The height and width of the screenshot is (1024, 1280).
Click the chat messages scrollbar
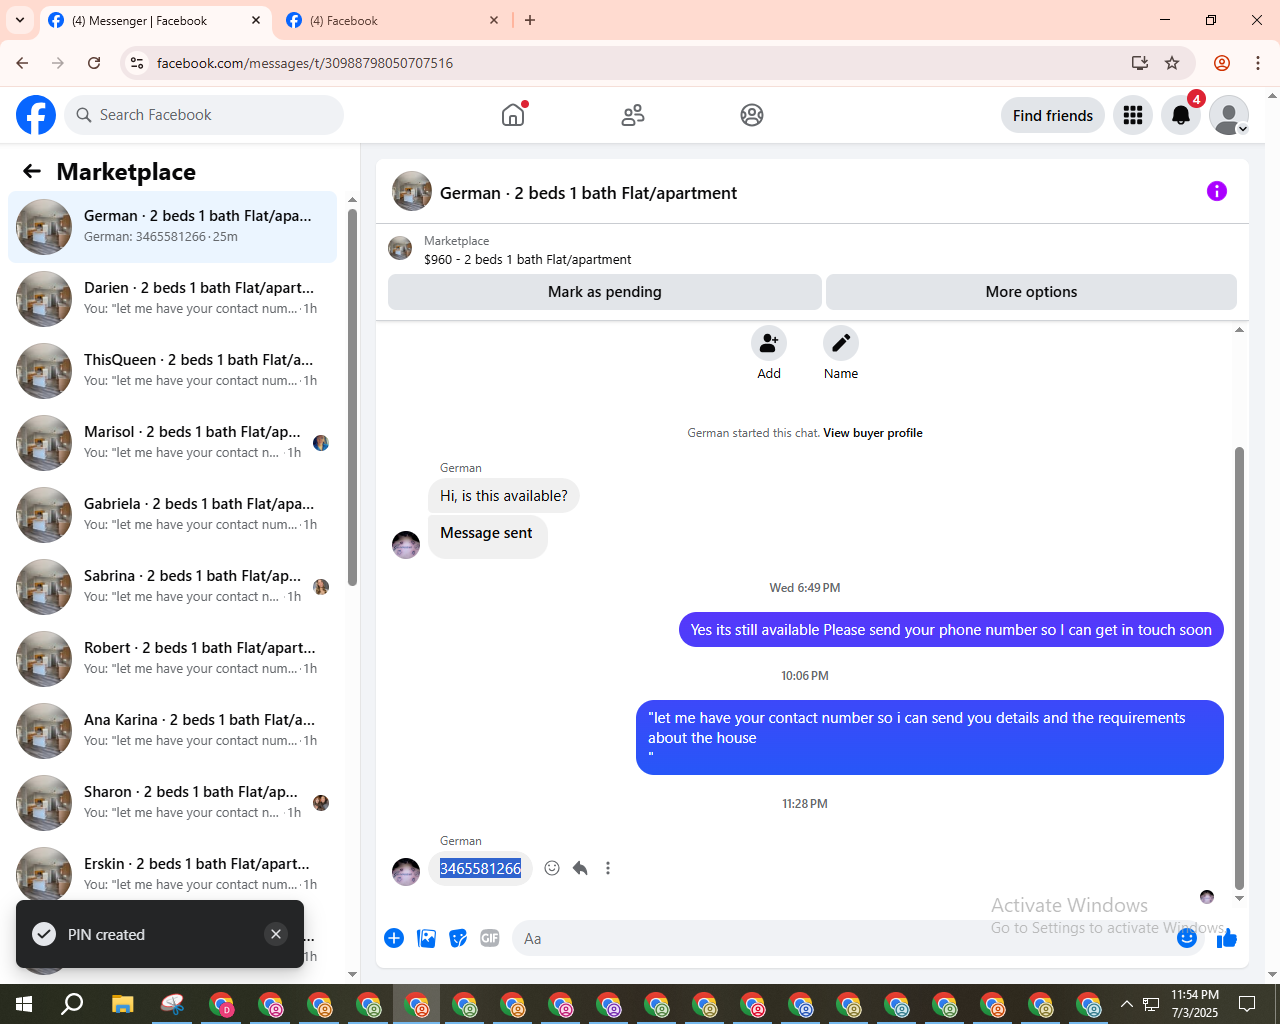pyautogui.click(x=1240, y=668)
